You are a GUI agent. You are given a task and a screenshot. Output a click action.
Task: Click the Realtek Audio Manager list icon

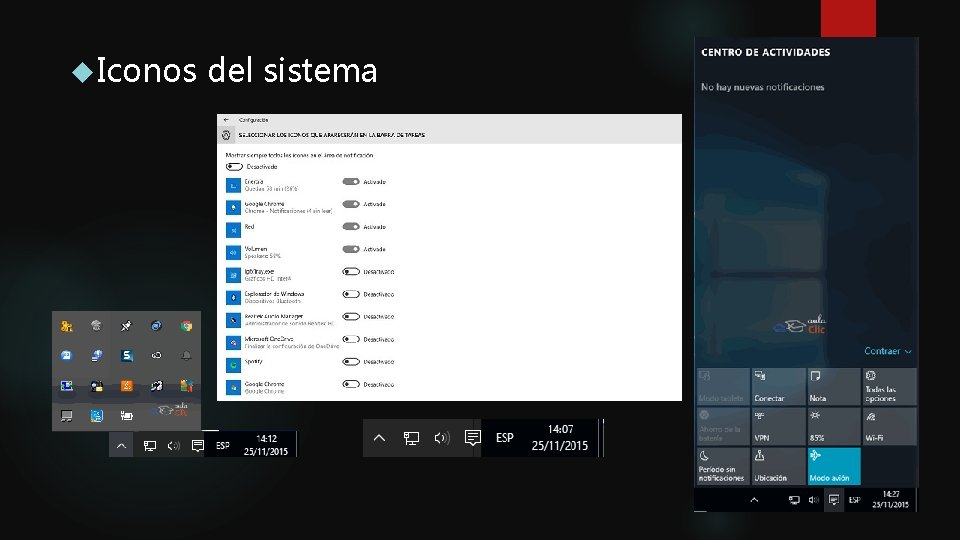233,320
